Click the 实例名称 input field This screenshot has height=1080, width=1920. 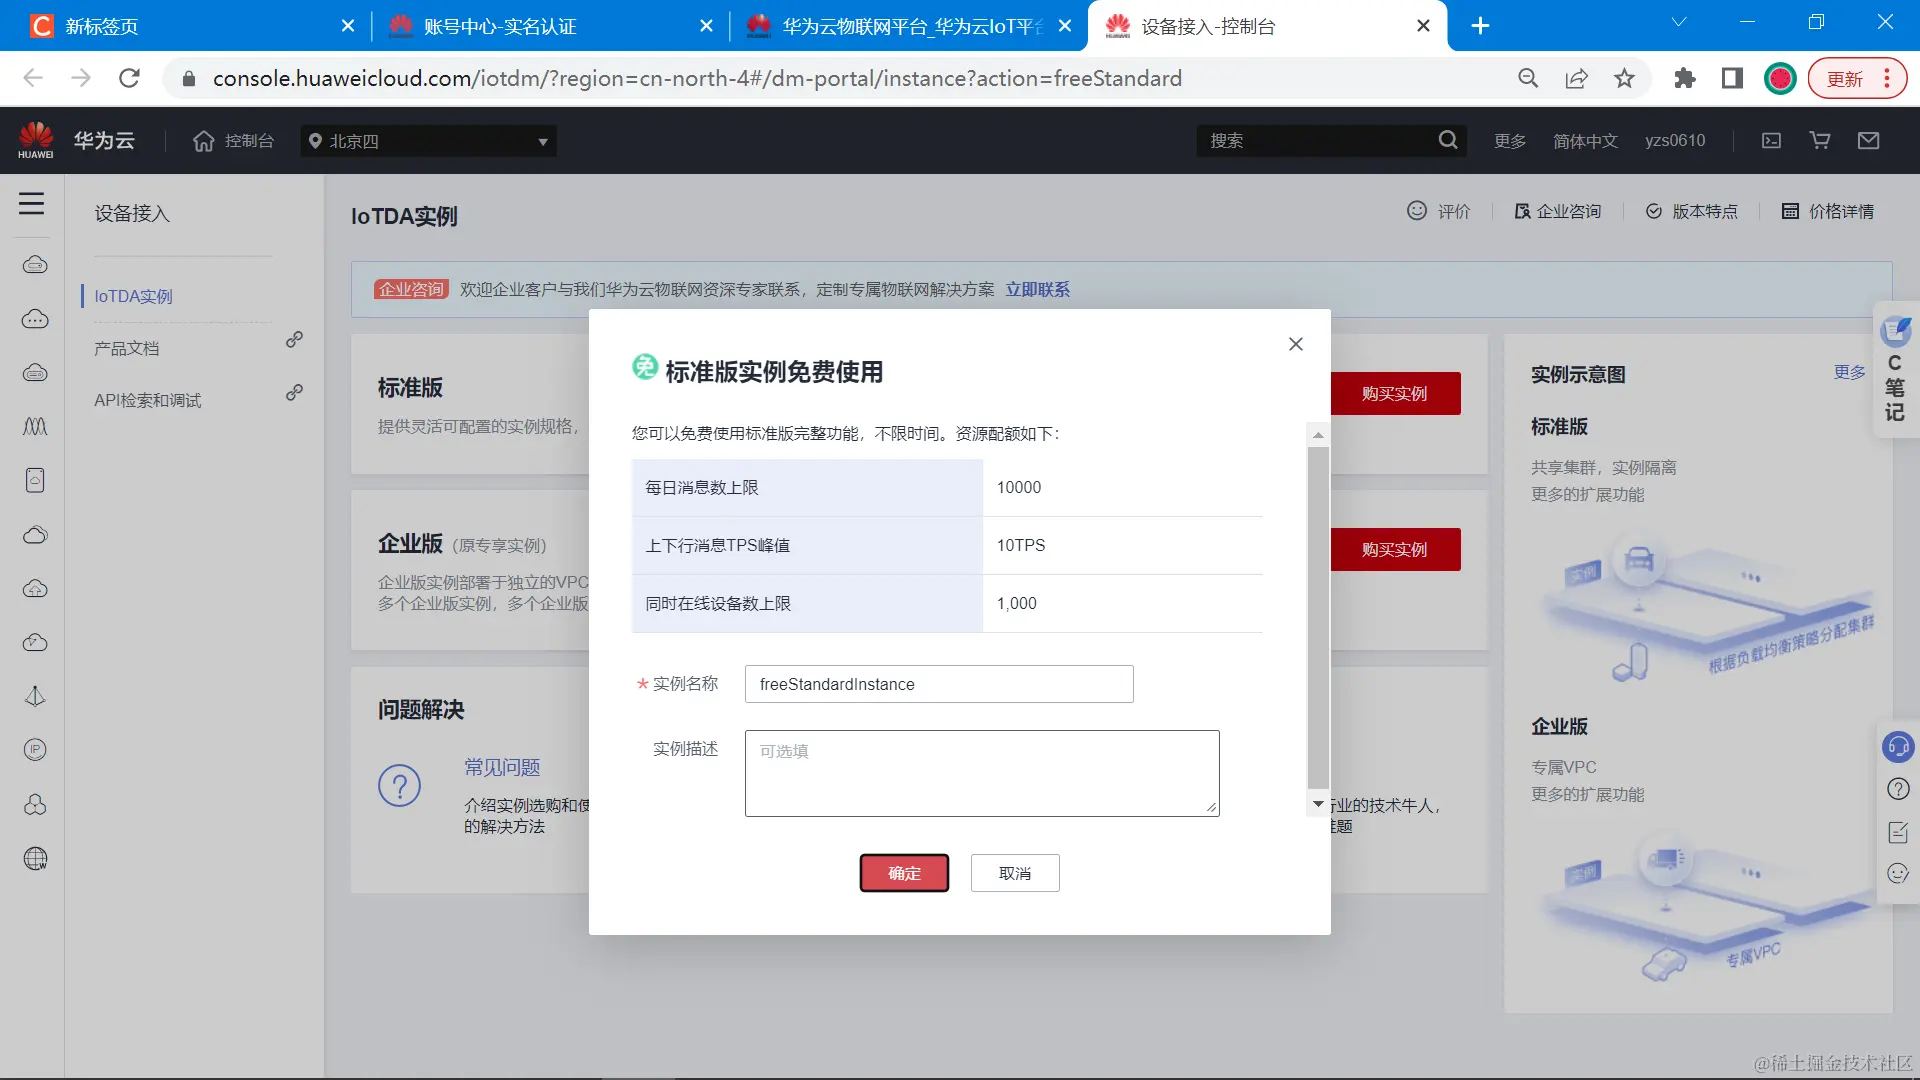coord(938,684)
